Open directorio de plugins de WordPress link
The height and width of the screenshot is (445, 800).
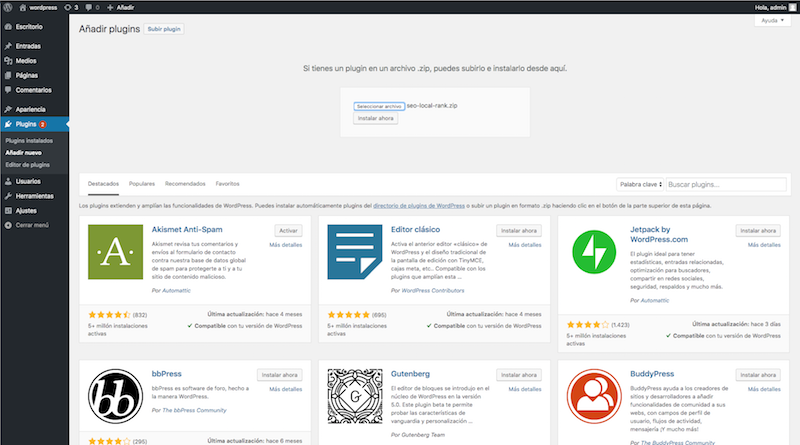click(419, 206)
